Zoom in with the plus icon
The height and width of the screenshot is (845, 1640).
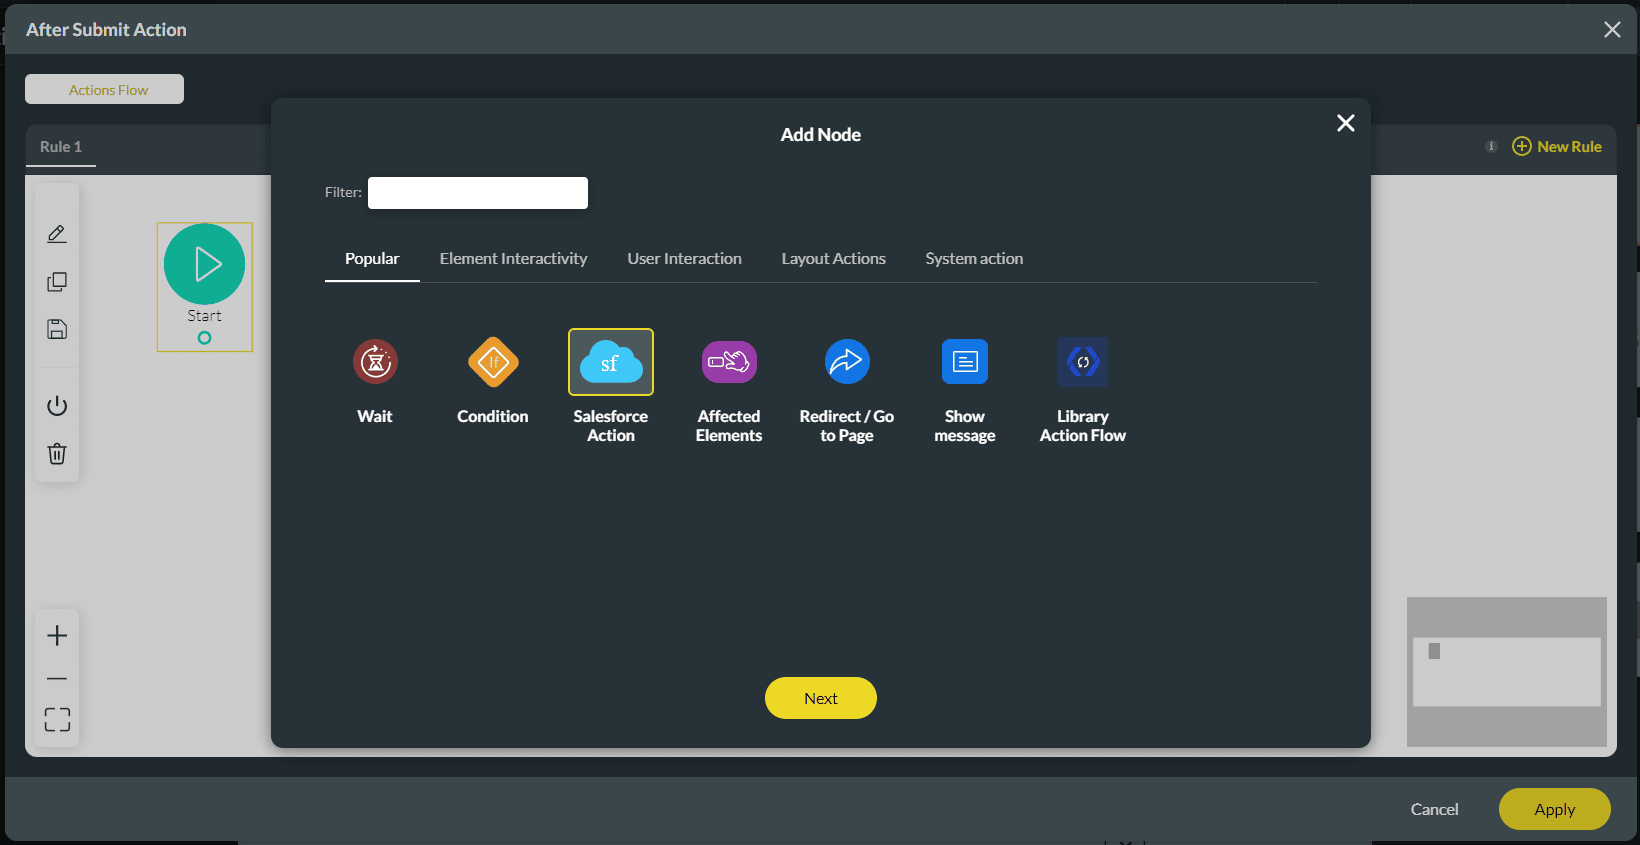[x=57, y=636]
